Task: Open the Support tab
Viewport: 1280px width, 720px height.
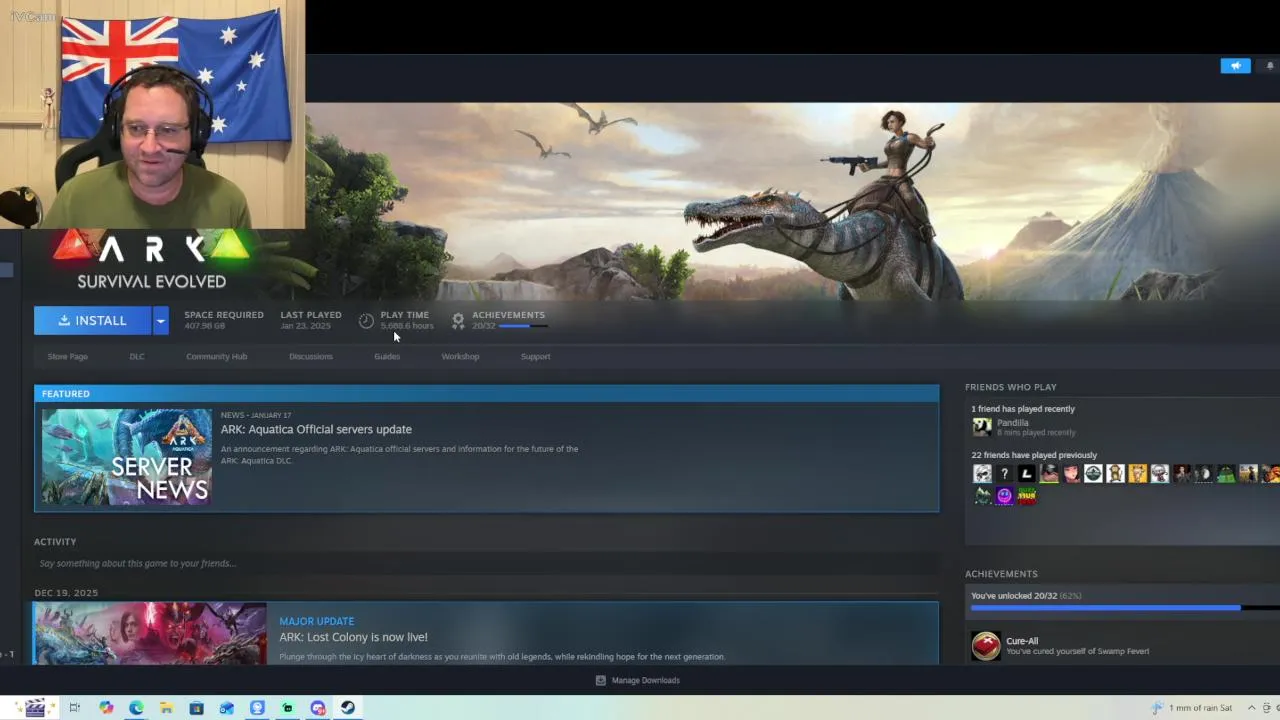Action: click(535, 356)
